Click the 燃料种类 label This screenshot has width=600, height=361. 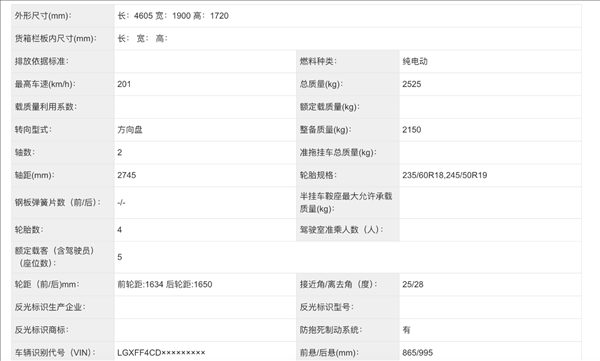click(318, 61)
